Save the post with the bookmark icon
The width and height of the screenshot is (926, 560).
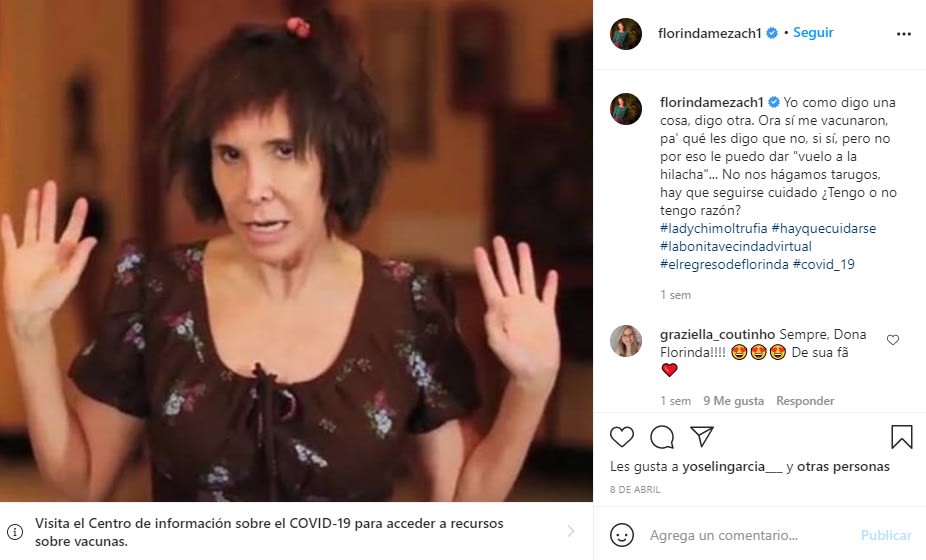pos(901,437)
